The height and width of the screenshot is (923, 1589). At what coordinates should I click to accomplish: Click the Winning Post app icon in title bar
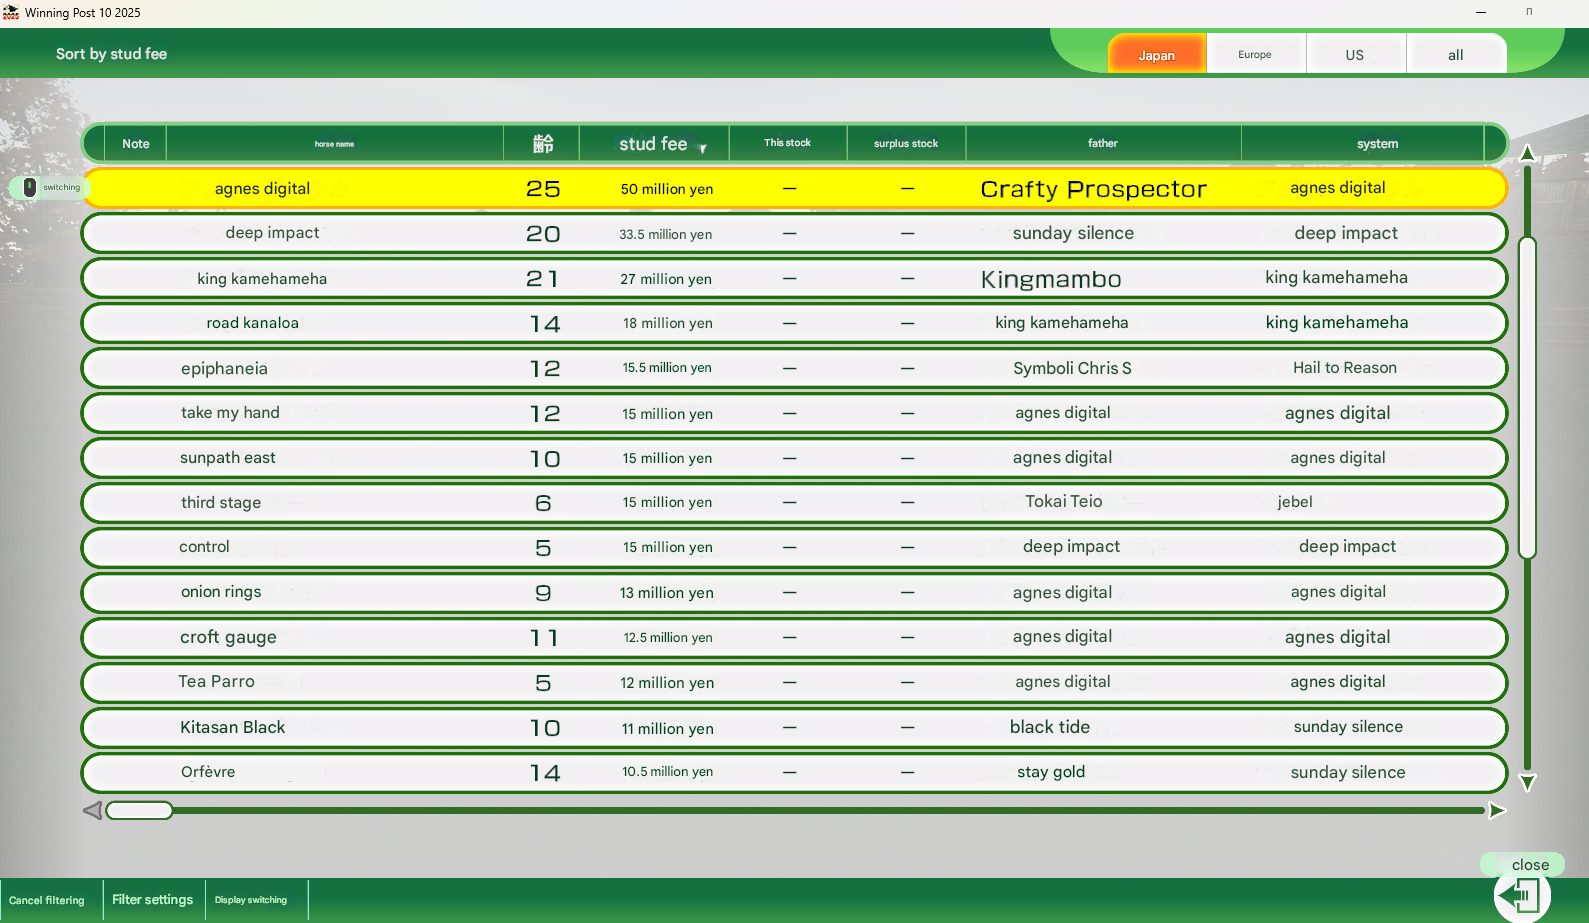(x=11, y=13)
